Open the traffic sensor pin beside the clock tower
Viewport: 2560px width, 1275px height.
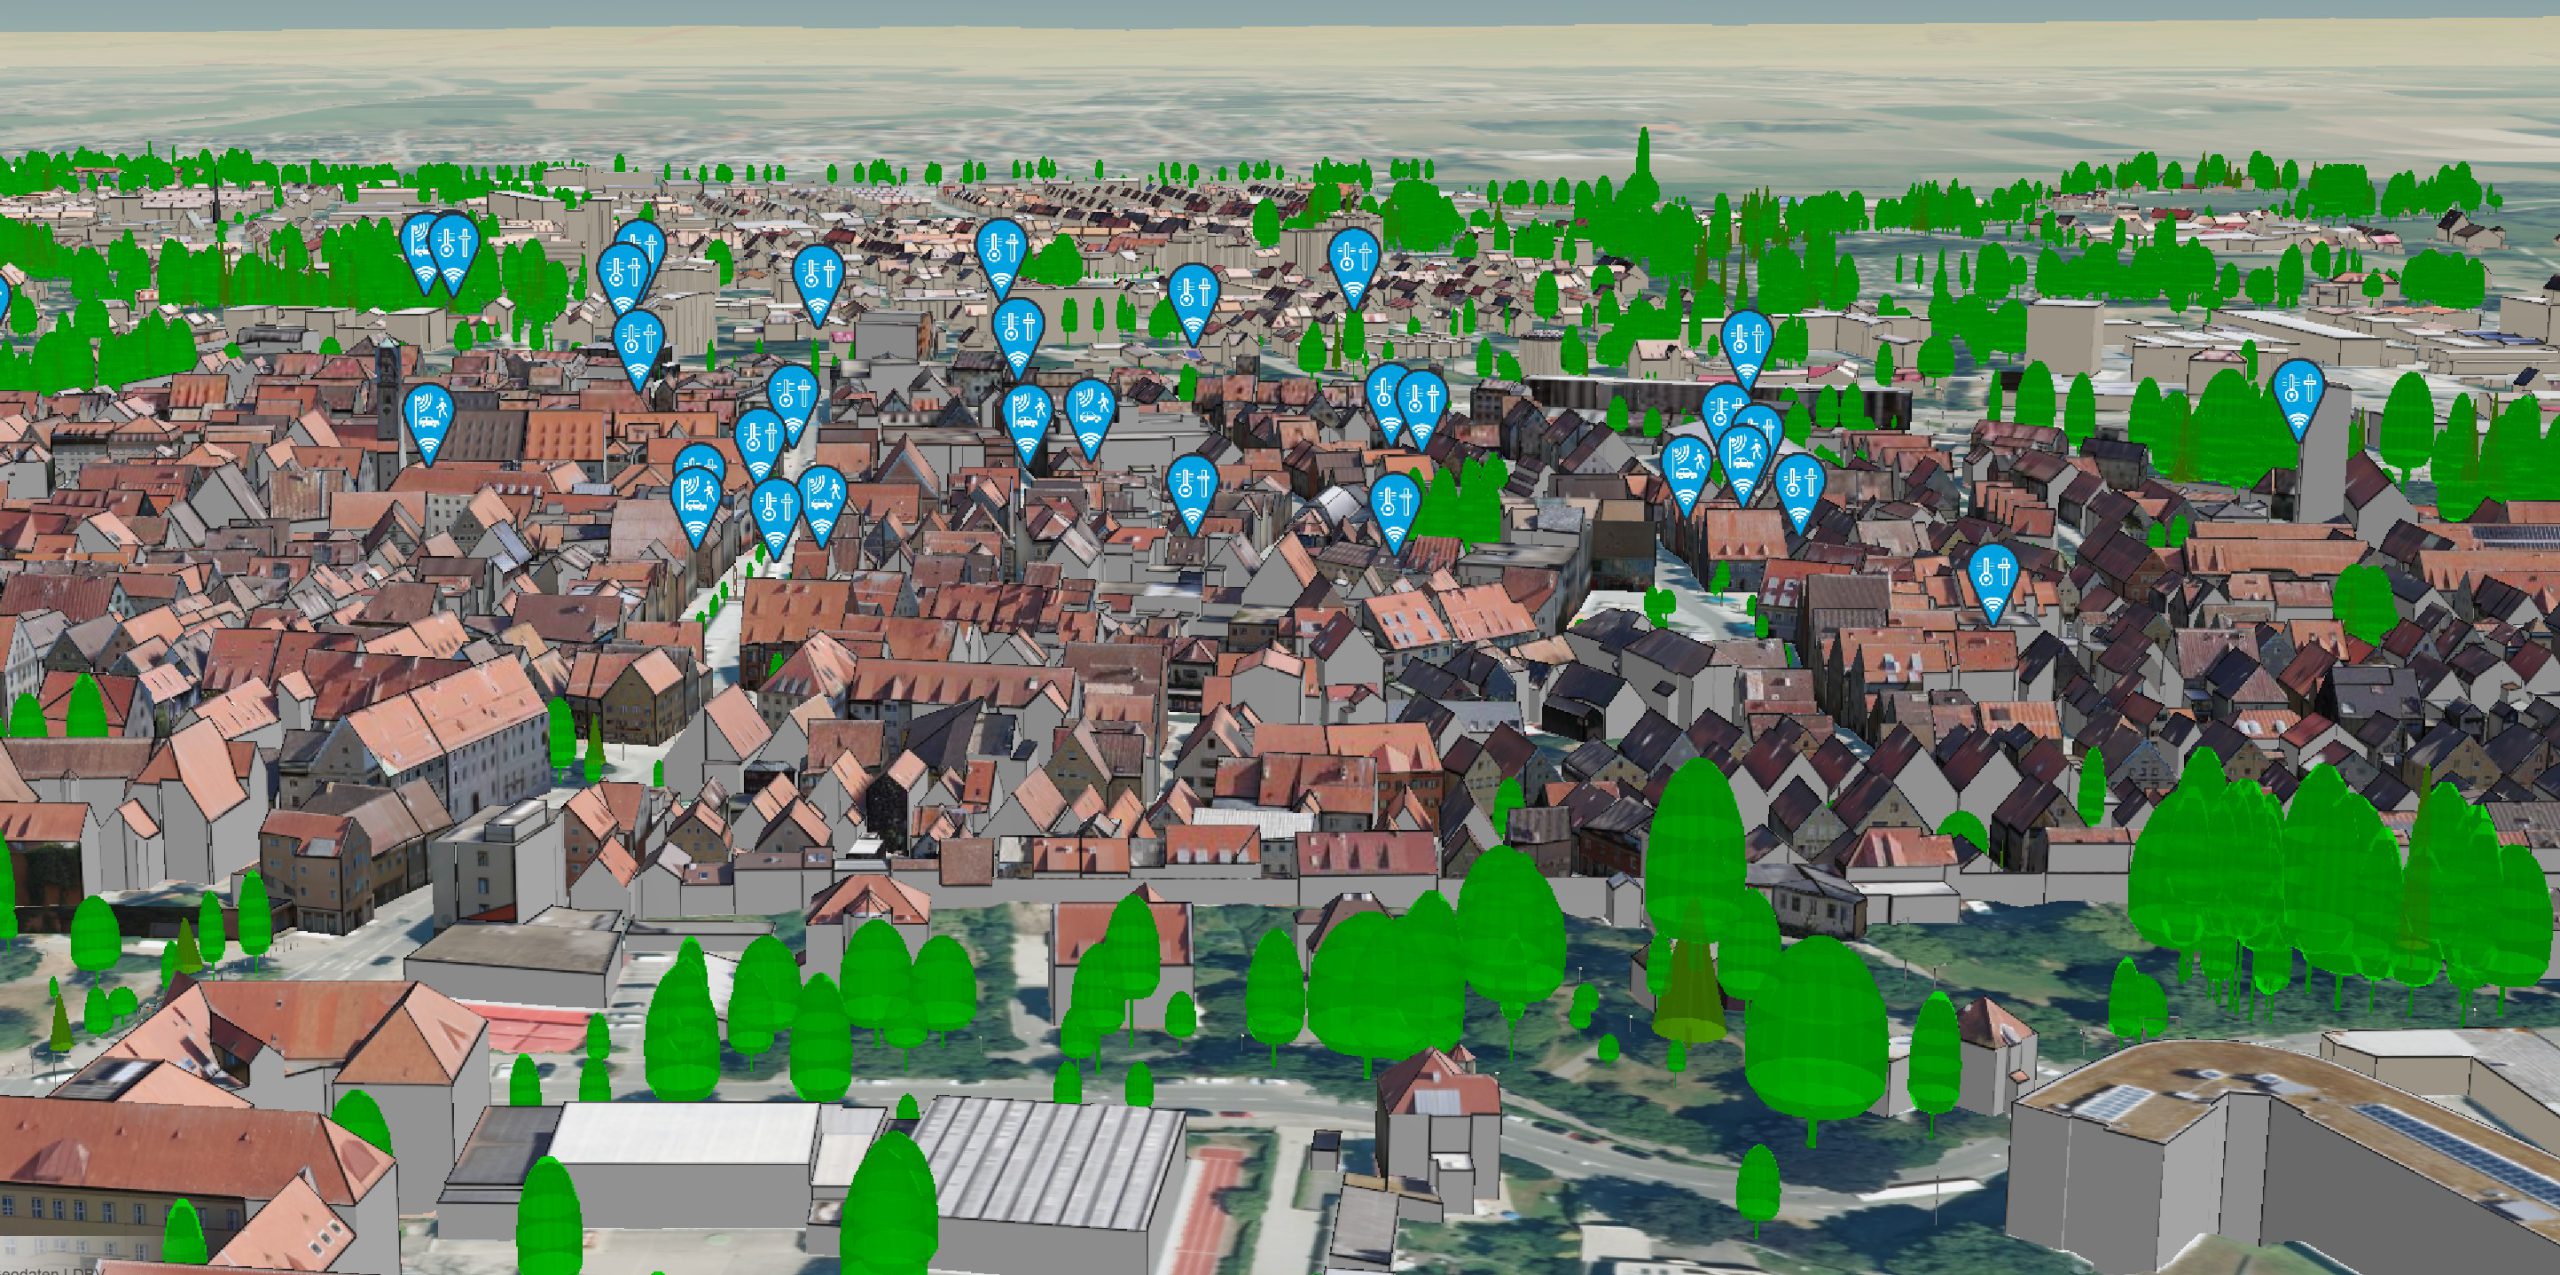pyautogui.click(x=429, y=423)
